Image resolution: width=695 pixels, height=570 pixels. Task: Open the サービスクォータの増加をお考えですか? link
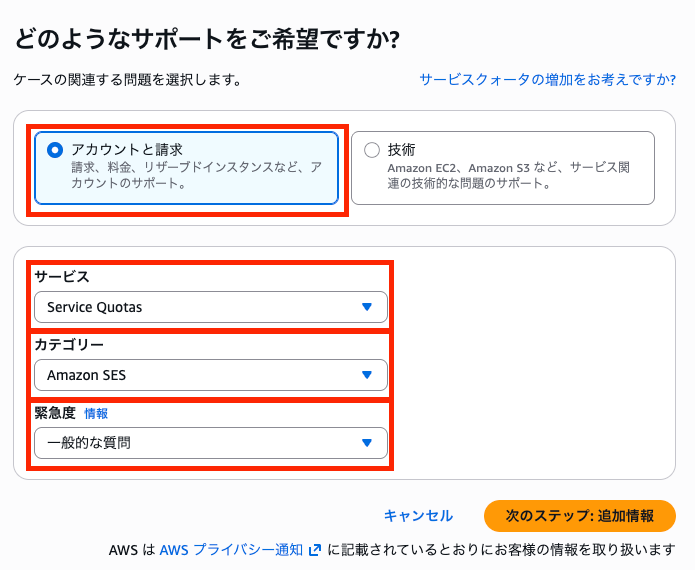[x=548, y=79]
